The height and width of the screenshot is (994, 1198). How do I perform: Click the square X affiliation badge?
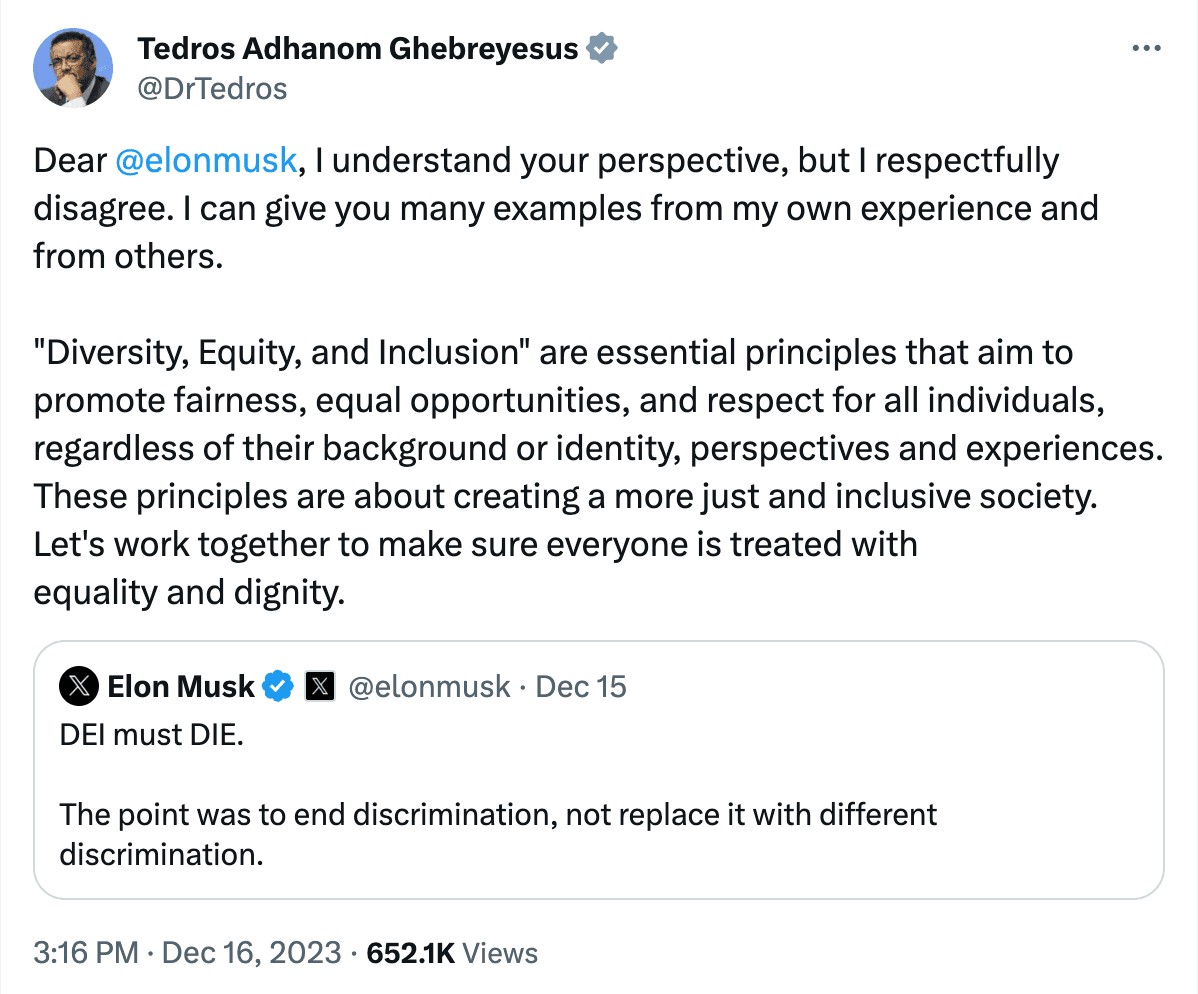click(x=319, y=687)
